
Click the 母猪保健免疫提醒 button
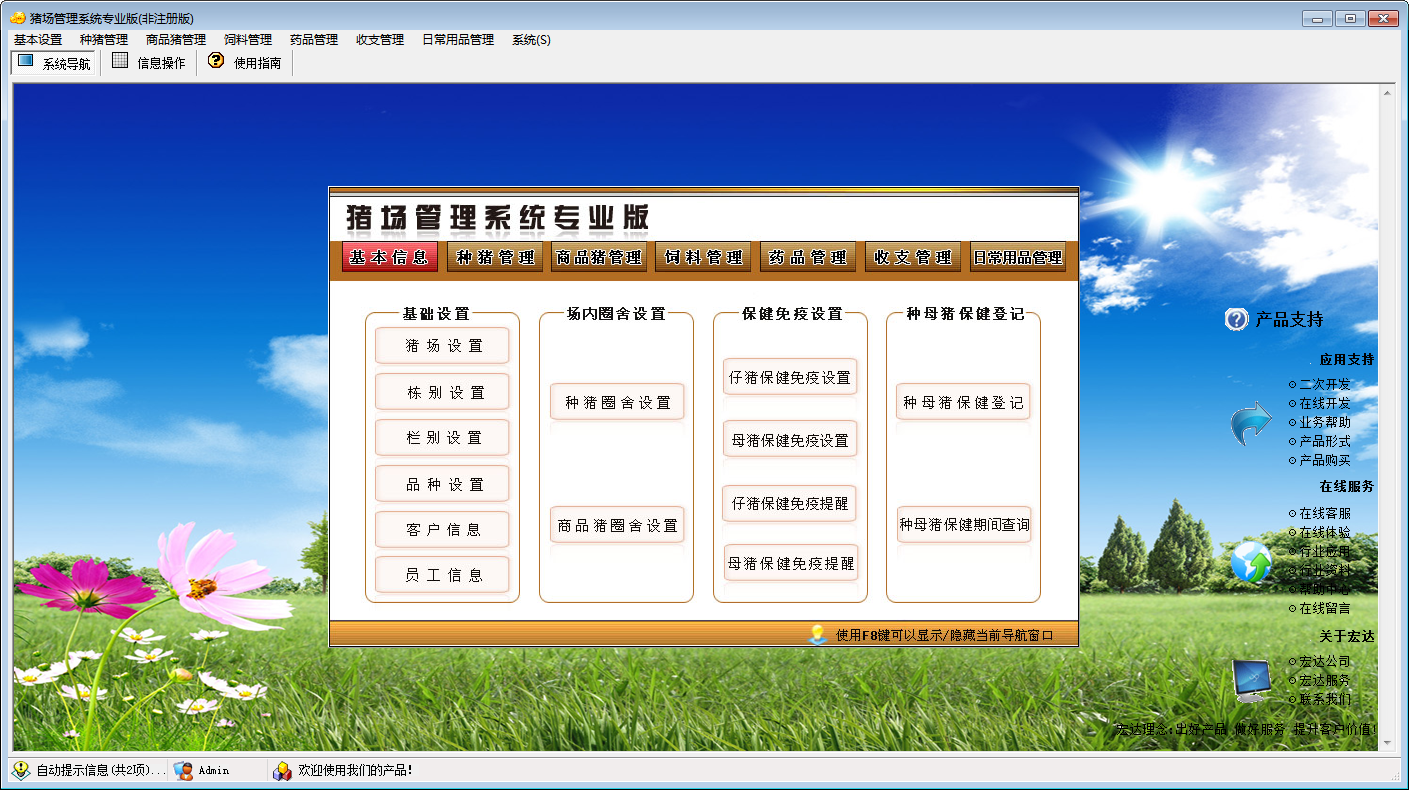[791, 564]
